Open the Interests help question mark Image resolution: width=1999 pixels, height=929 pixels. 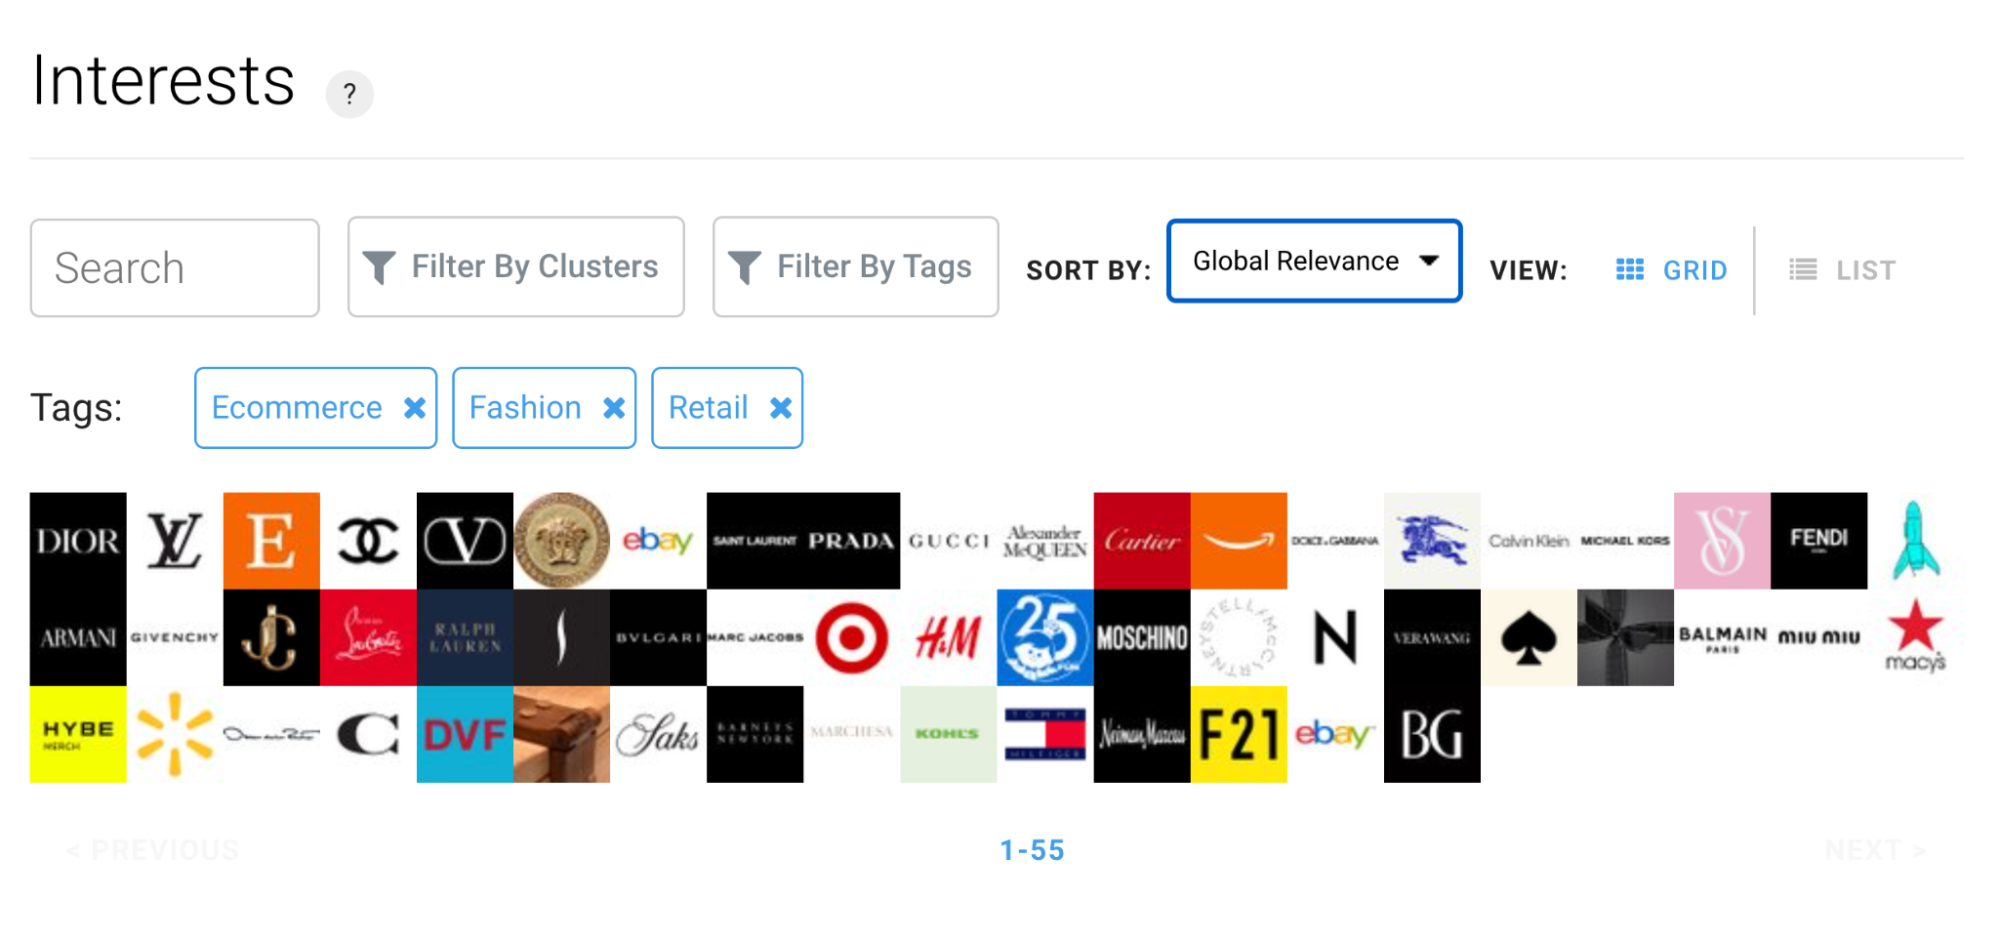[349, 94]
